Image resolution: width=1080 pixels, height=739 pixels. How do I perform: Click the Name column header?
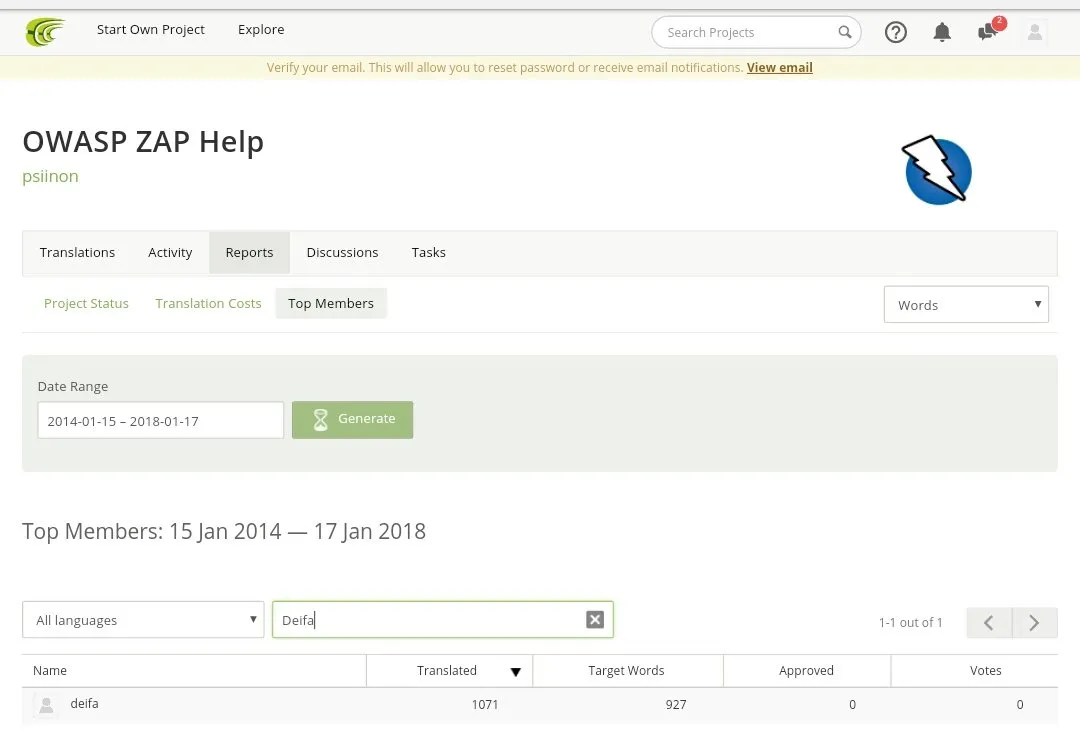(x=194, y=671)
